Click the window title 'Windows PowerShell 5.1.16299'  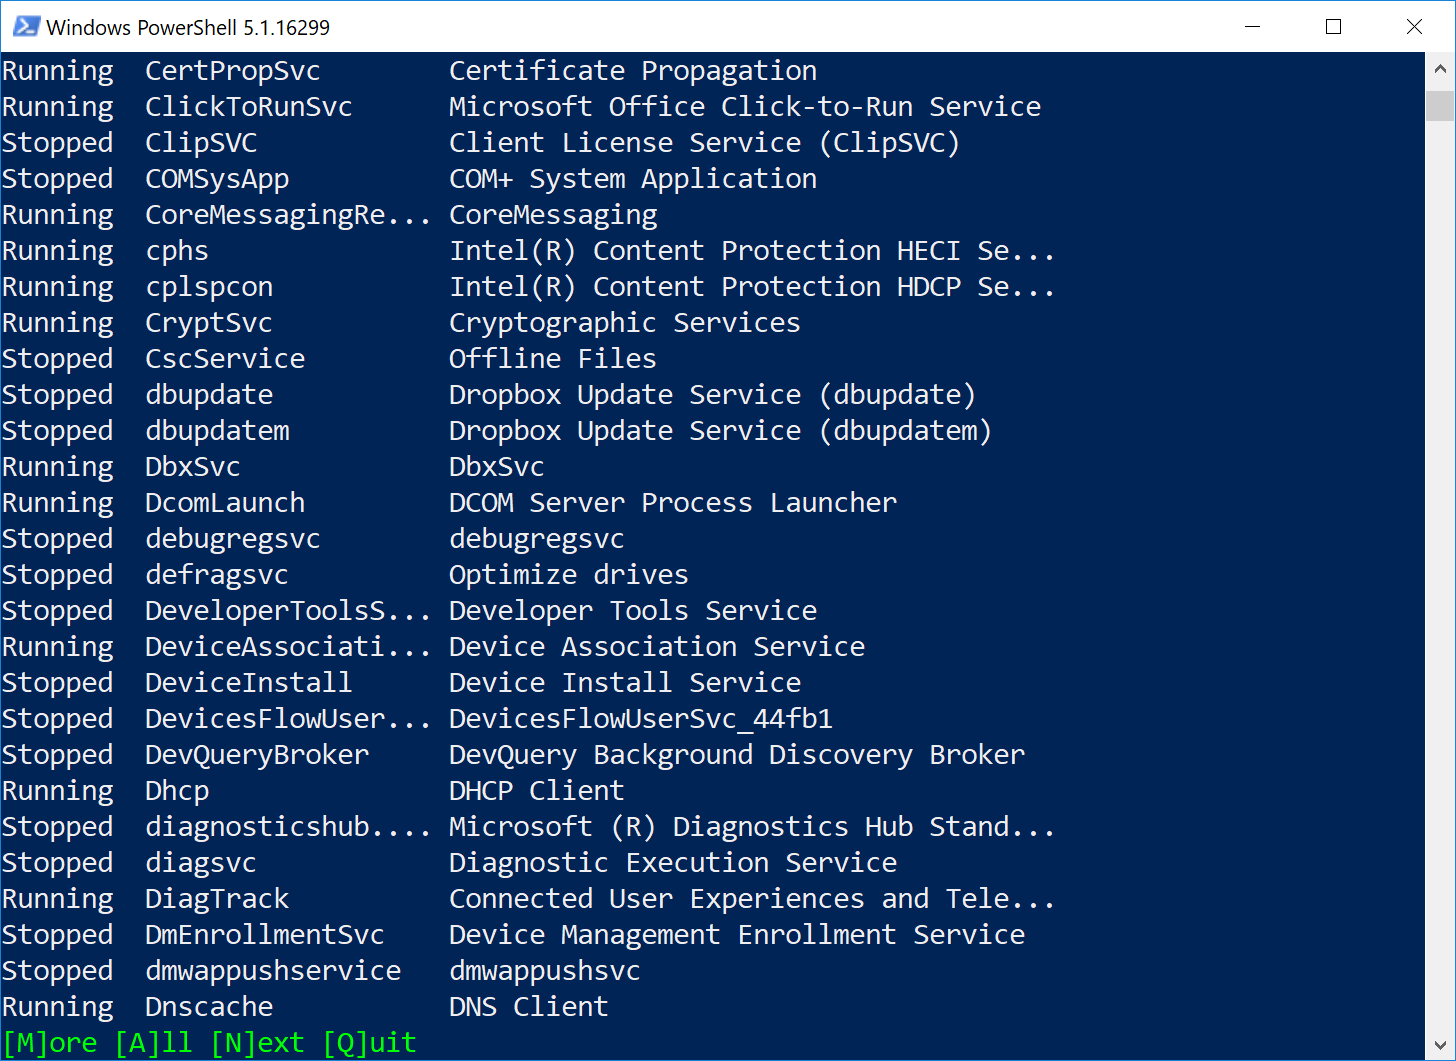tap(188, 28)
